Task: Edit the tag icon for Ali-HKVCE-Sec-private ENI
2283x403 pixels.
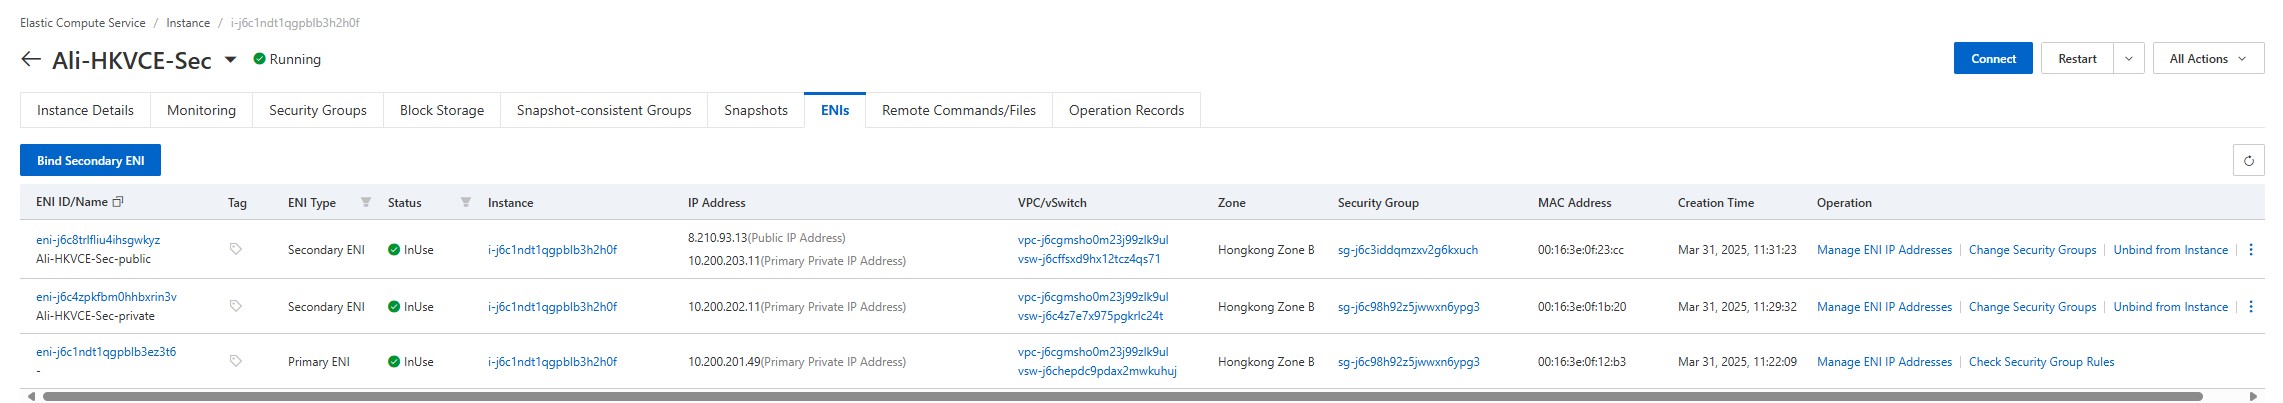Action: tap(236, 306)
